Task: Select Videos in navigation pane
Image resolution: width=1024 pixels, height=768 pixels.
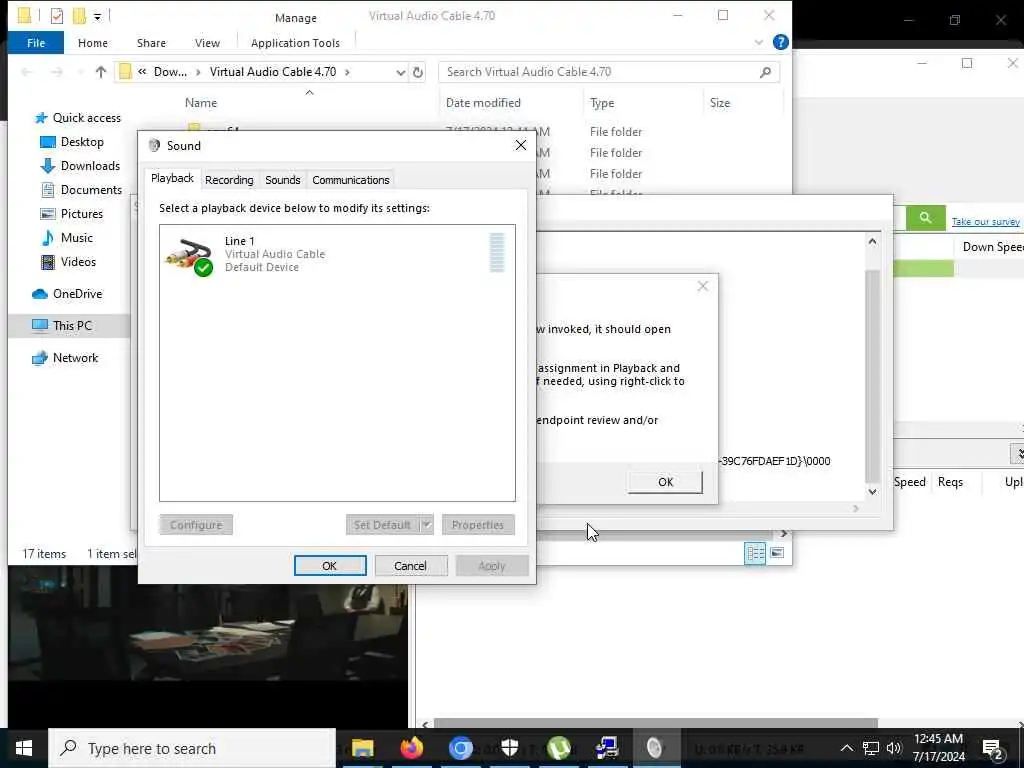Action: [68, 262]
